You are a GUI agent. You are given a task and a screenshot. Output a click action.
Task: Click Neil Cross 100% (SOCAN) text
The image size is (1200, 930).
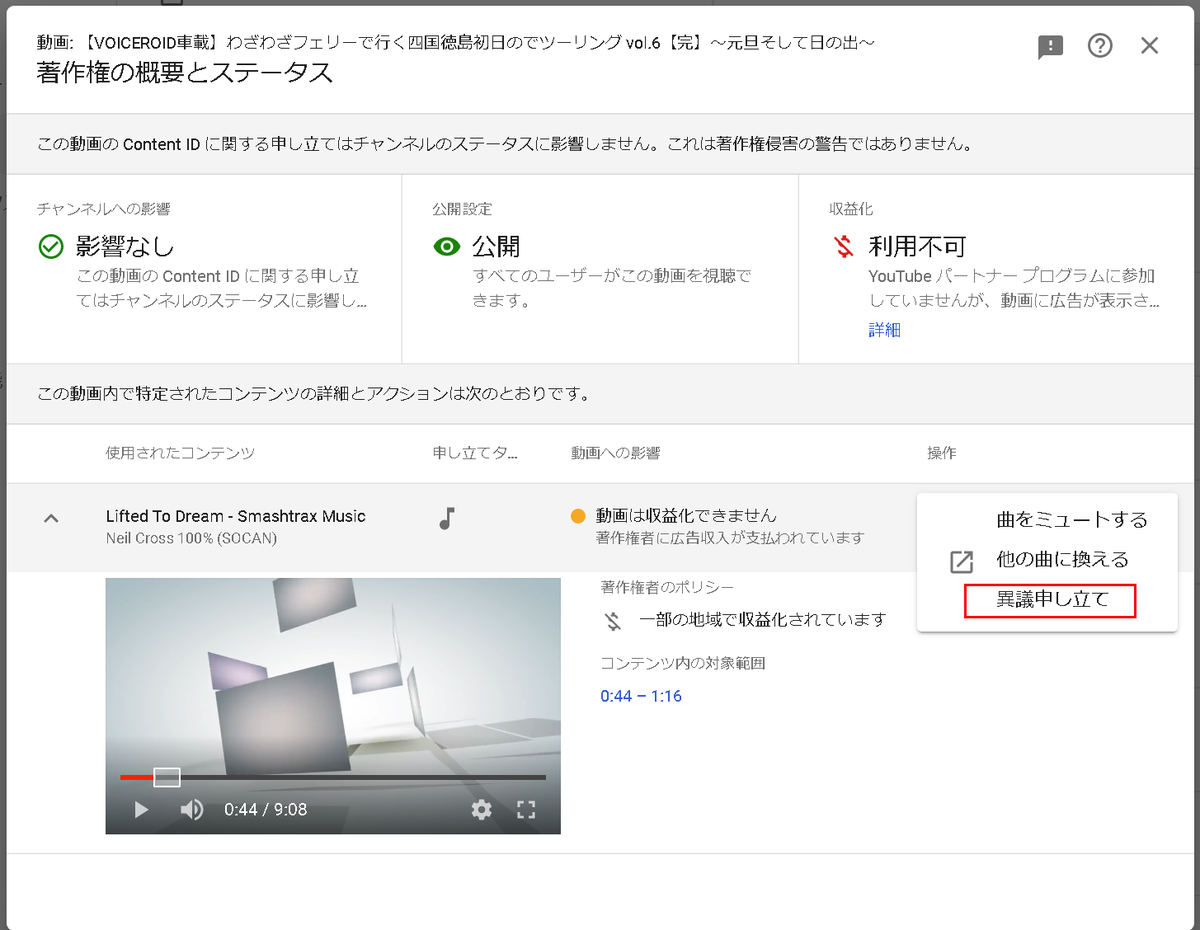coord(191,538)
